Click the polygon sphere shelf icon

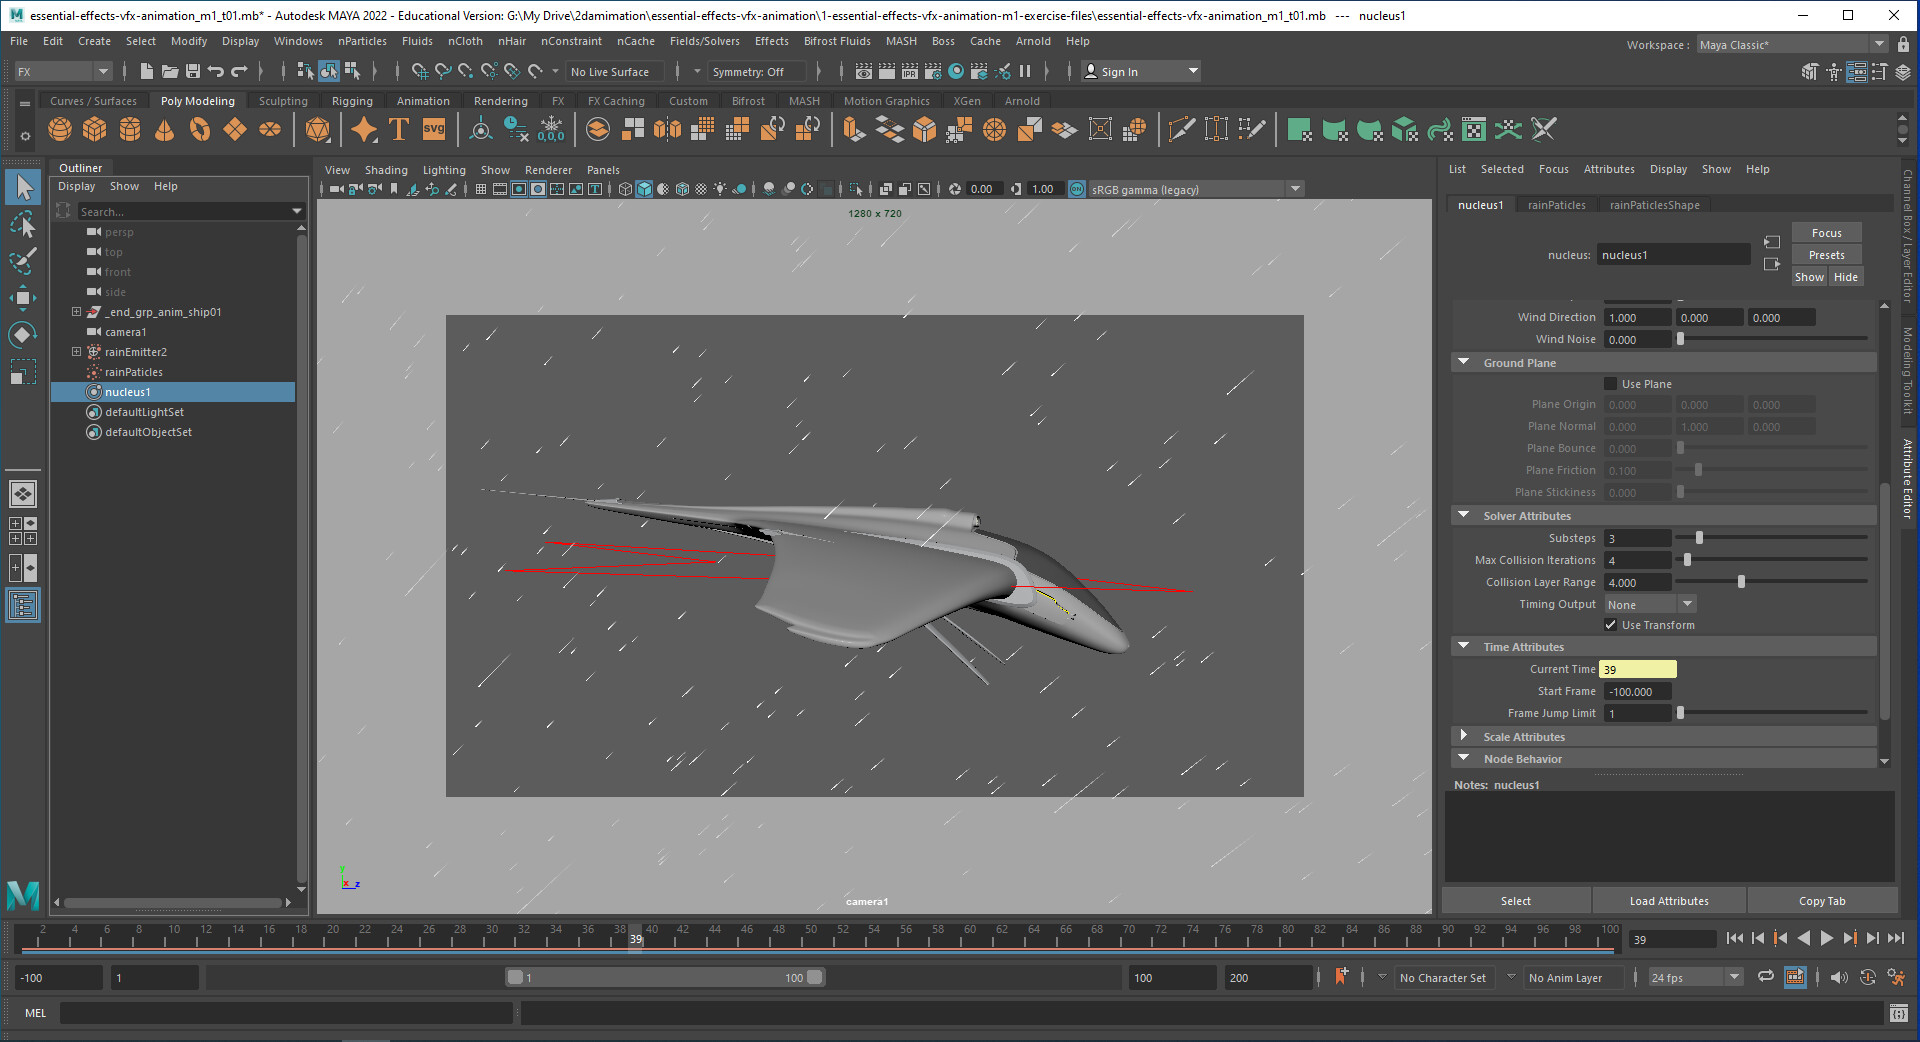(x=60, y=129)
